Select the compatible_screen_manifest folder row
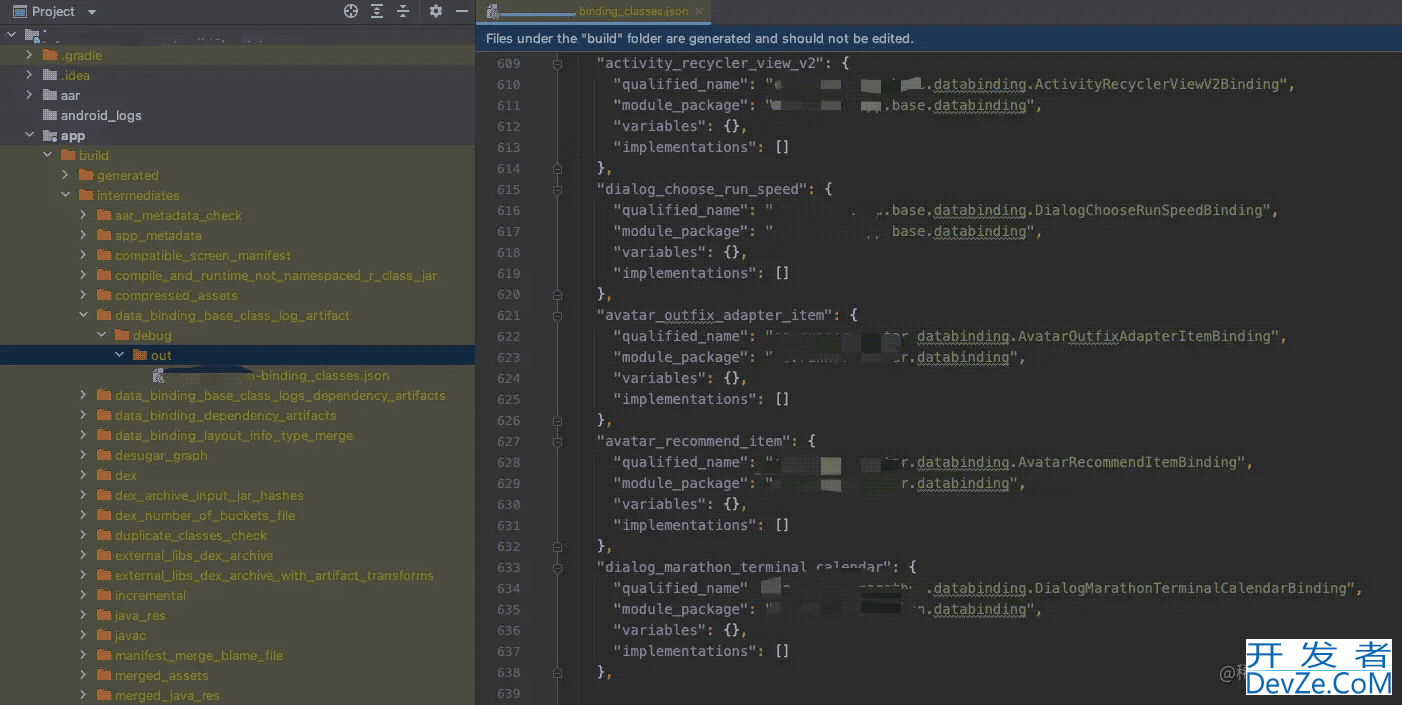Image resolution: width=1402 pixels, height=705 pixels. coord(237,255)
